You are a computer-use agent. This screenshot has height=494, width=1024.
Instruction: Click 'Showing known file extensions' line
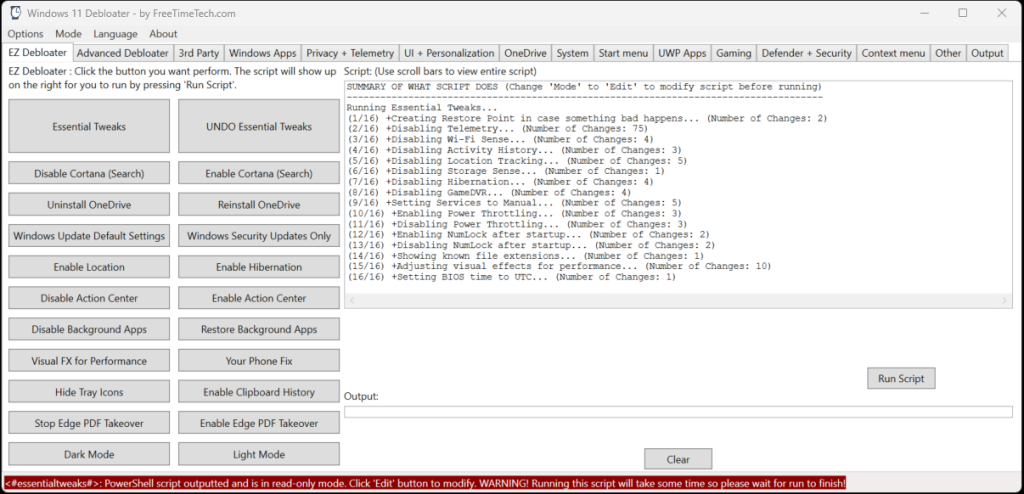click(x=526, y=256)
